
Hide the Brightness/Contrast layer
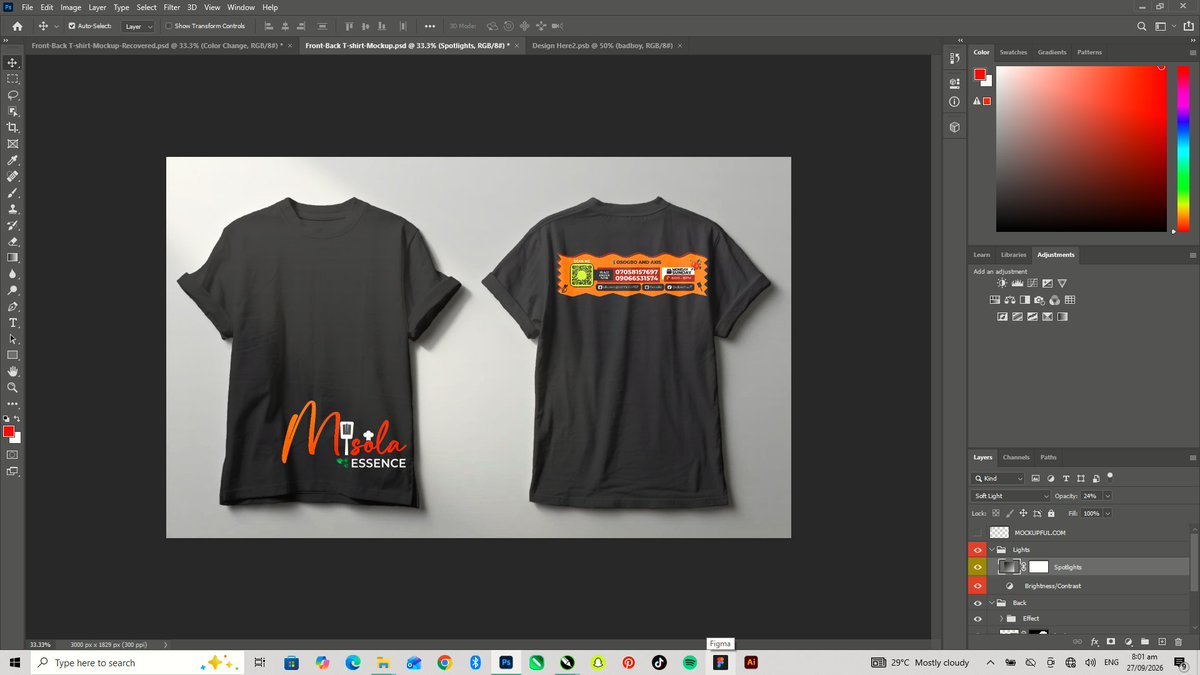pyautogui.click(x=978, y=585)
